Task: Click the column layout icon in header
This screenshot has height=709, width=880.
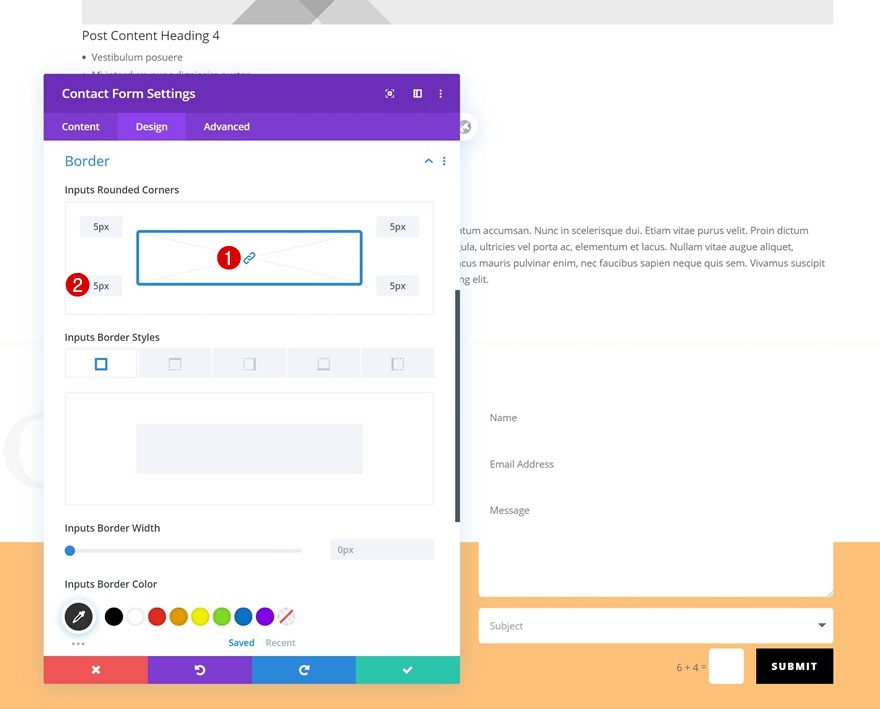Action: click(417, 93)
